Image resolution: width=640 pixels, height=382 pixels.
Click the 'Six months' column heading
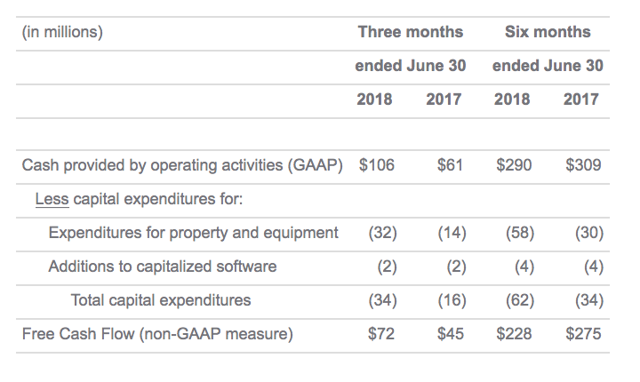coord(547,32)
